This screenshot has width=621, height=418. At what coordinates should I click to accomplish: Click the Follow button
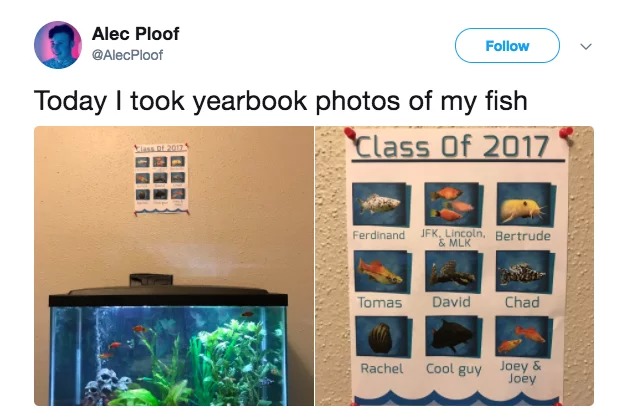click(507, 46)
